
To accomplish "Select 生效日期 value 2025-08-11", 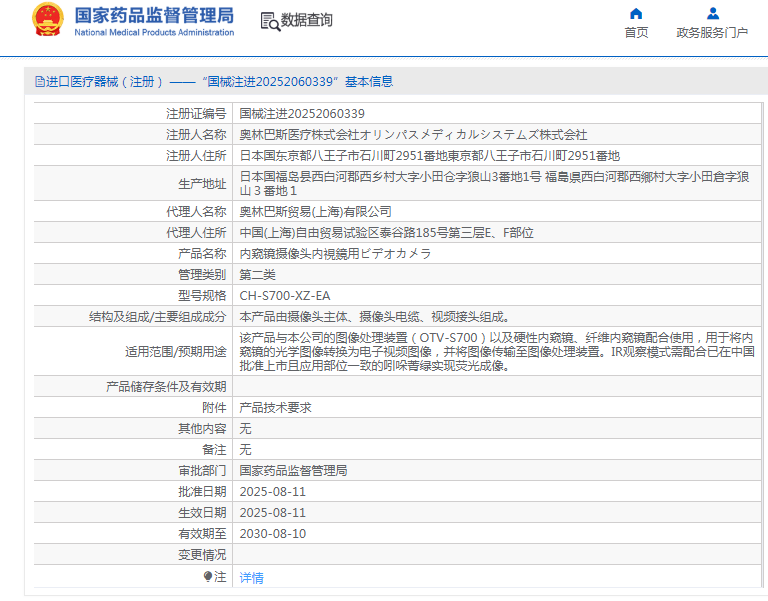I will 272,513.
